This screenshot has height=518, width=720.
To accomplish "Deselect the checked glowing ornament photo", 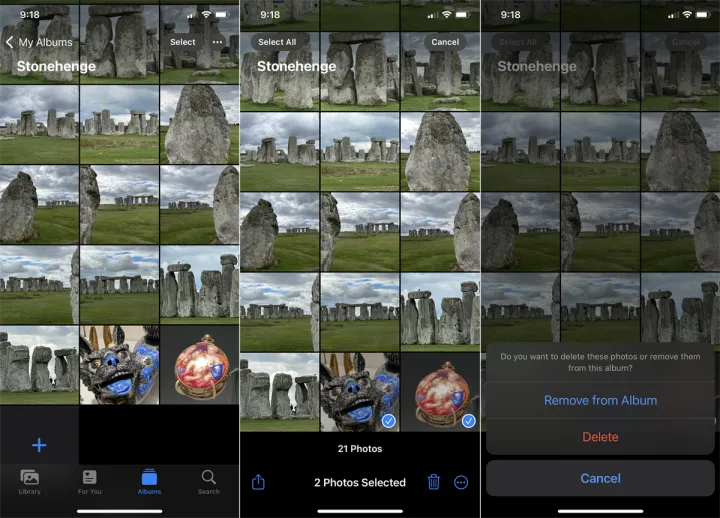I will coord(440,390).
